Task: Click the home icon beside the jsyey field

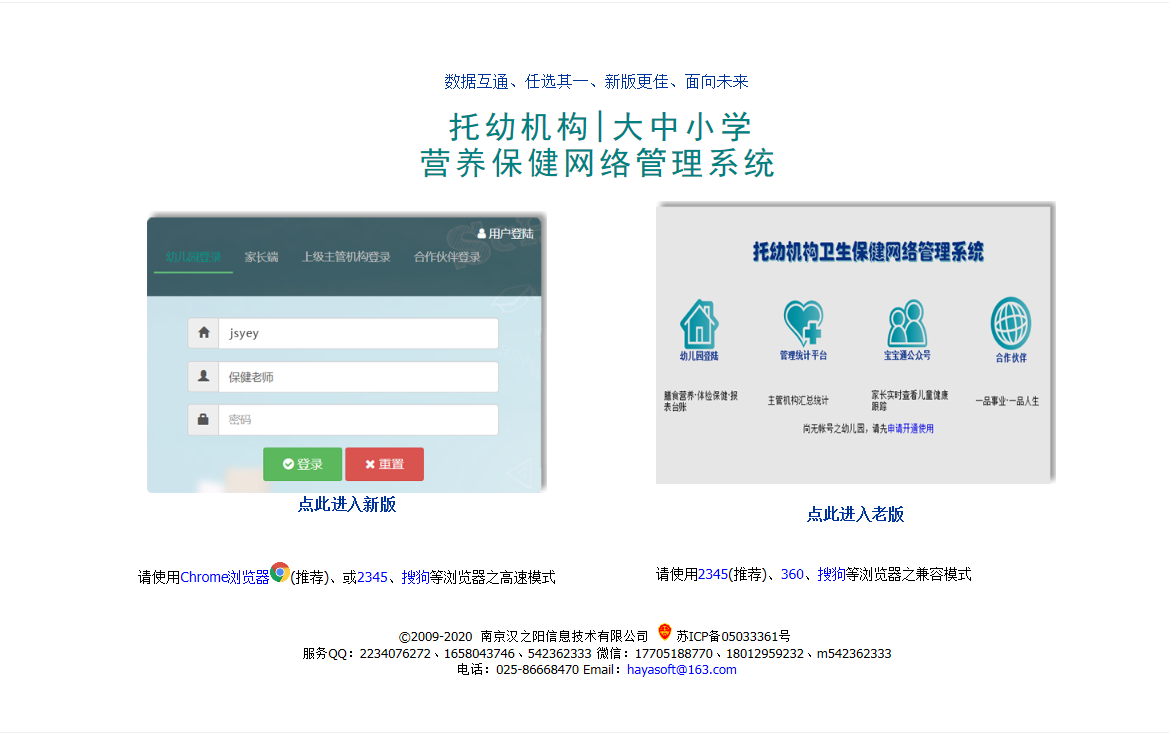Action: [204, 333]
